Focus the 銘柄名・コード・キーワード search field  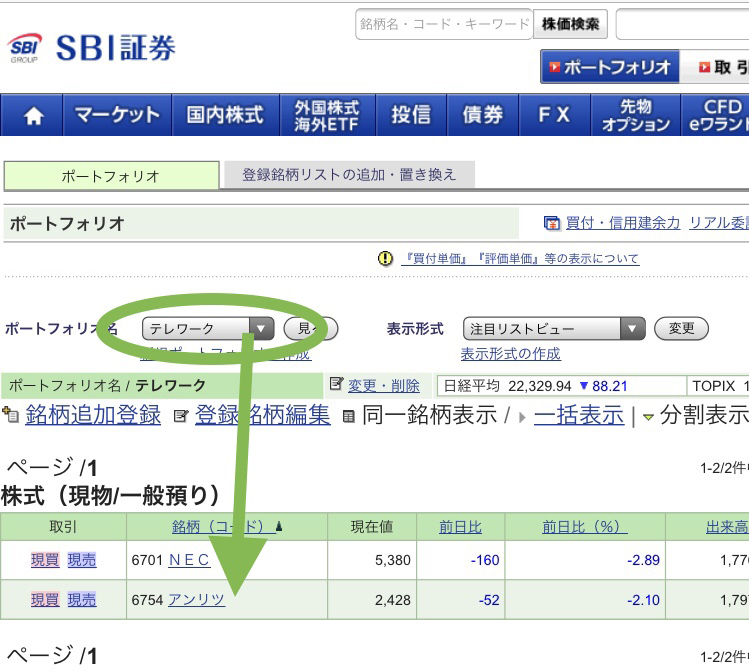(x=444, y=24)
